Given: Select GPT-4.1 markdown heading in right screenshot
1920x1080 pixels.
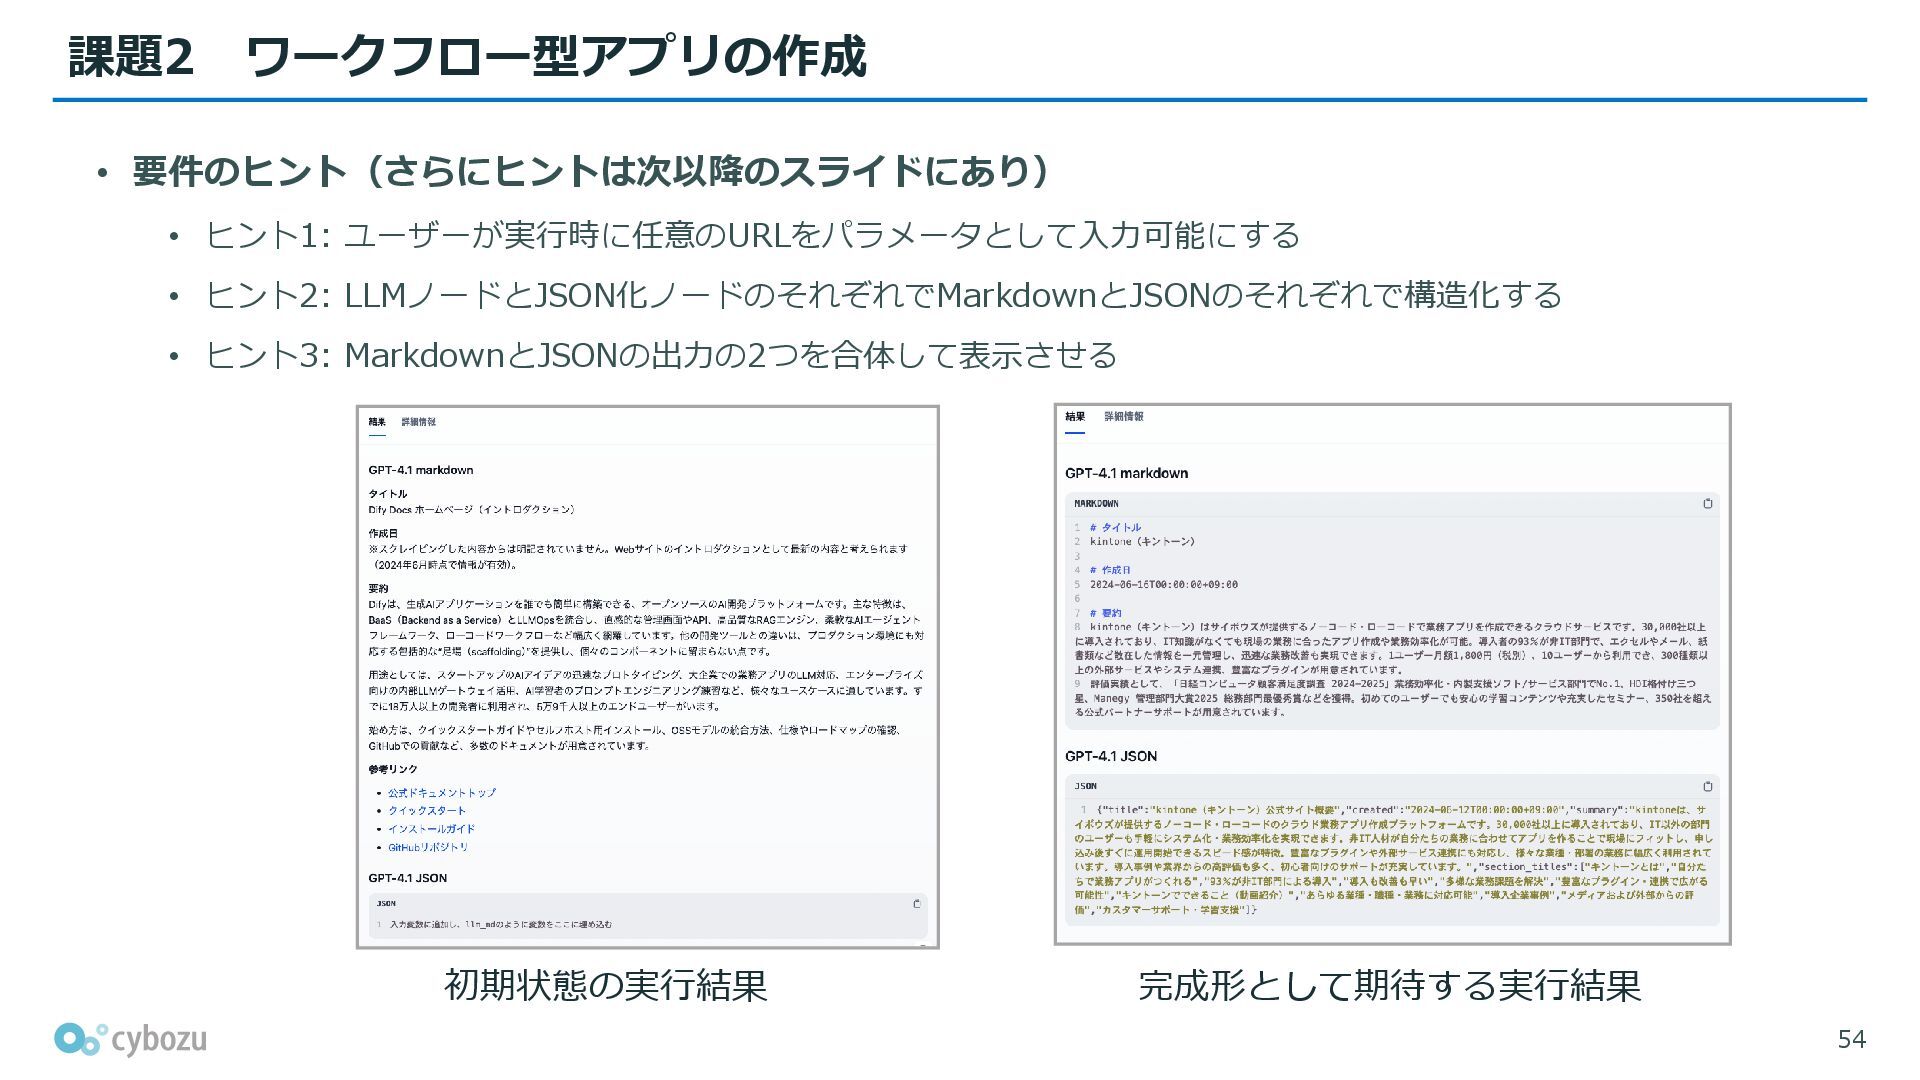Looking at the screenshot, I should point(1126,474).
